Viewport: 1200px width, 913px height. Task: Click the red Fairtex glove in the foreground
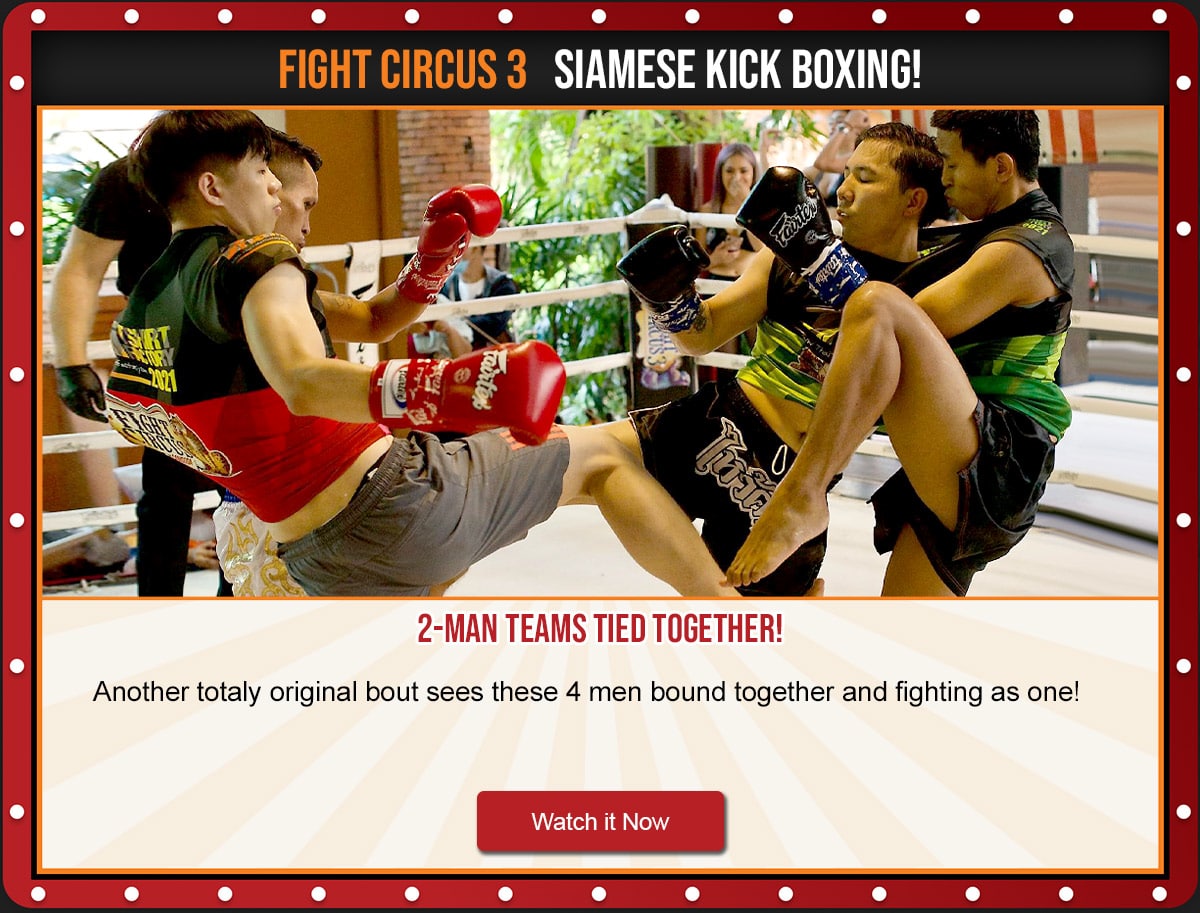coord(468,390)
